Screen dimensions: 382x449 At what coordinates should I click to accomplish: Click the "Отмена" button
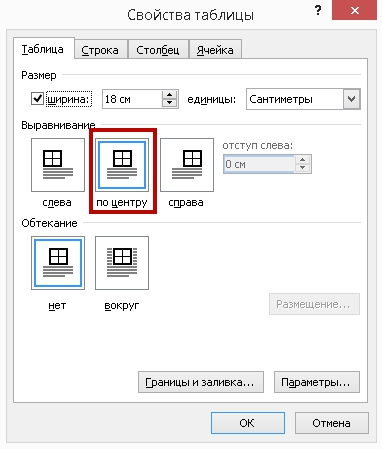[332, 423]
